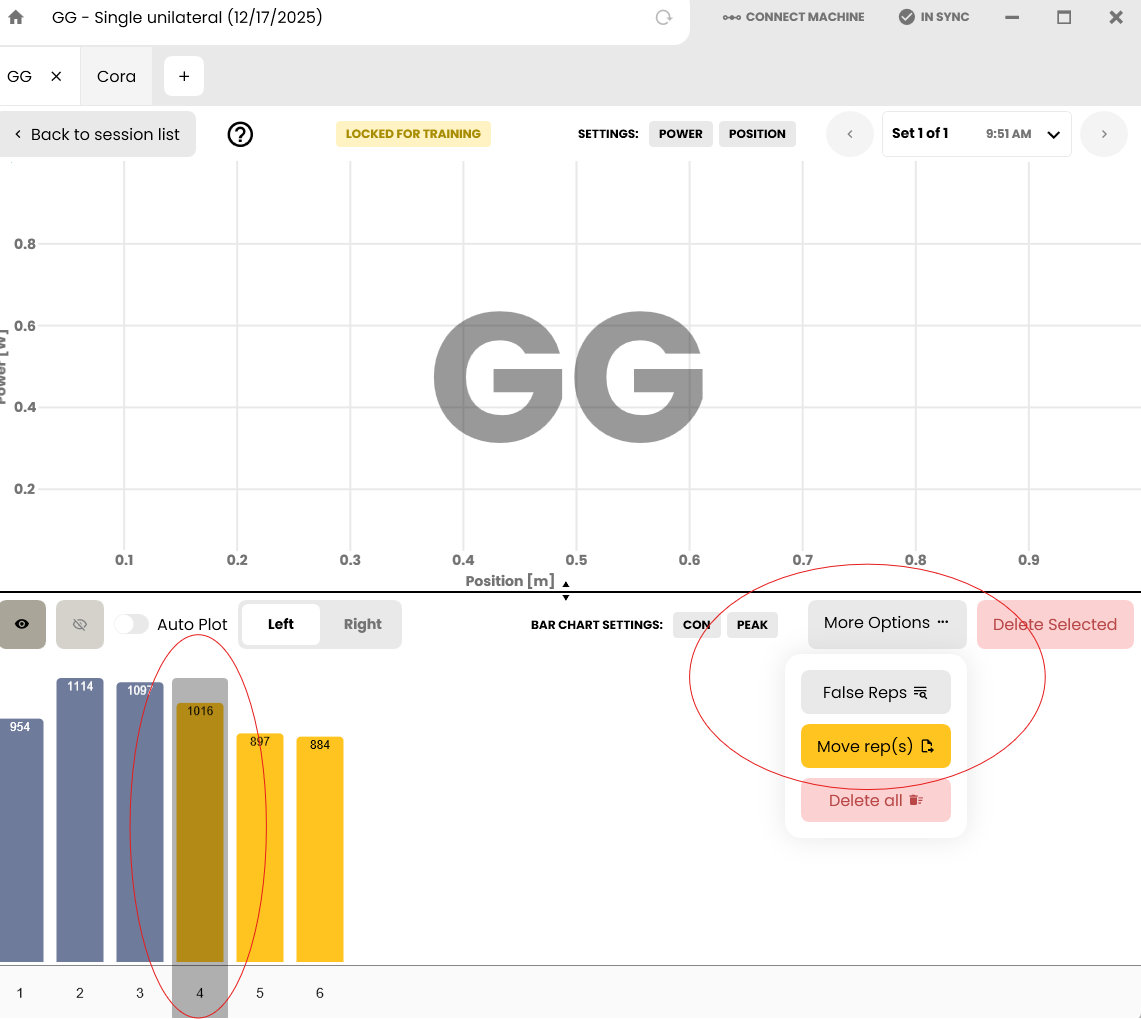Screen dimensions: 1141x1019
Task: Minimize the application window
Action: click(1011, 17)
